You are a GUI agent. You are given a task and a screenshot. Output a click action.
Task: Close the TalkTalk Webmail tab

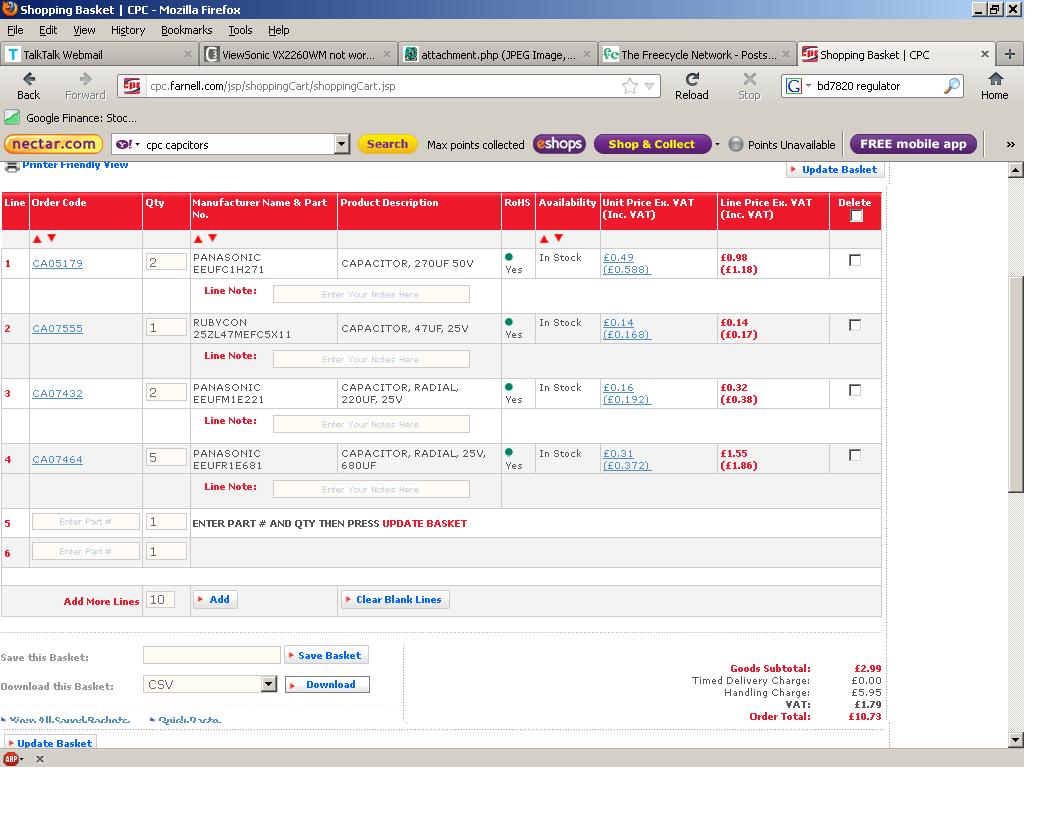coord(187,54)
